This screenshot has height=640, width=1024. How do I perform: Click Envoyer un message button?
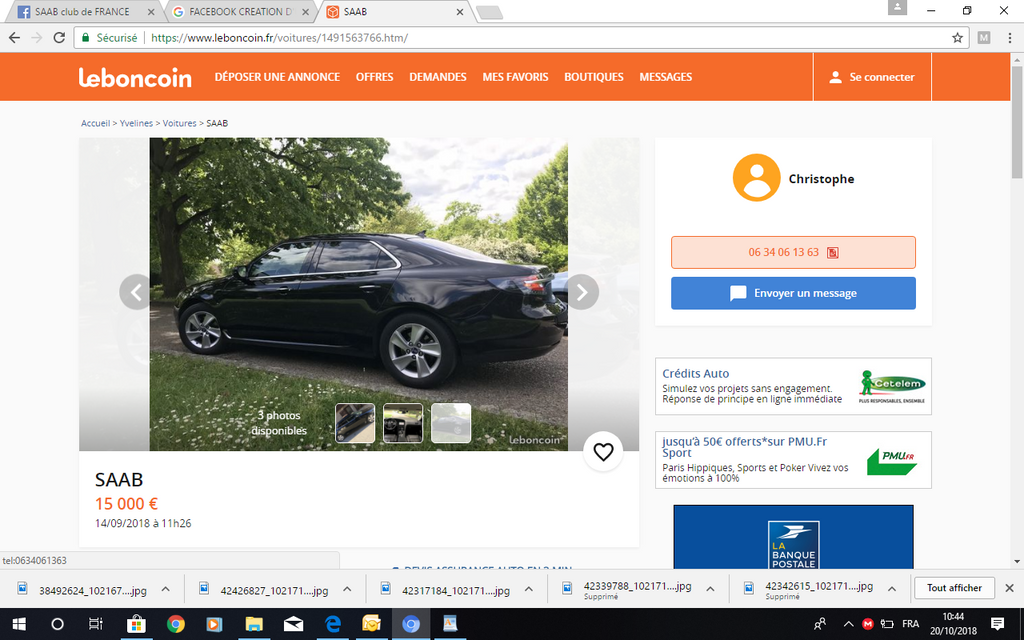click(x=793, y=293)
